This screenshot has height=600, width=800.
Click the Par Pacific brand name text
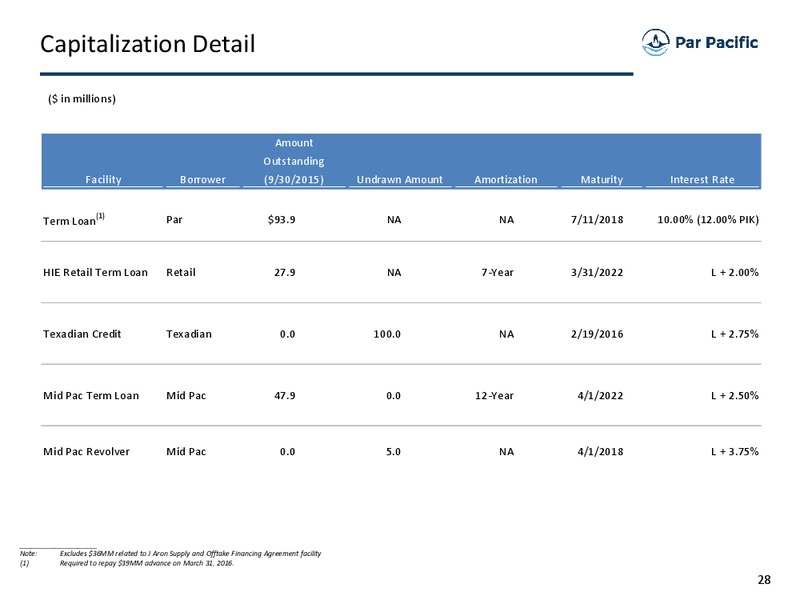716,42
